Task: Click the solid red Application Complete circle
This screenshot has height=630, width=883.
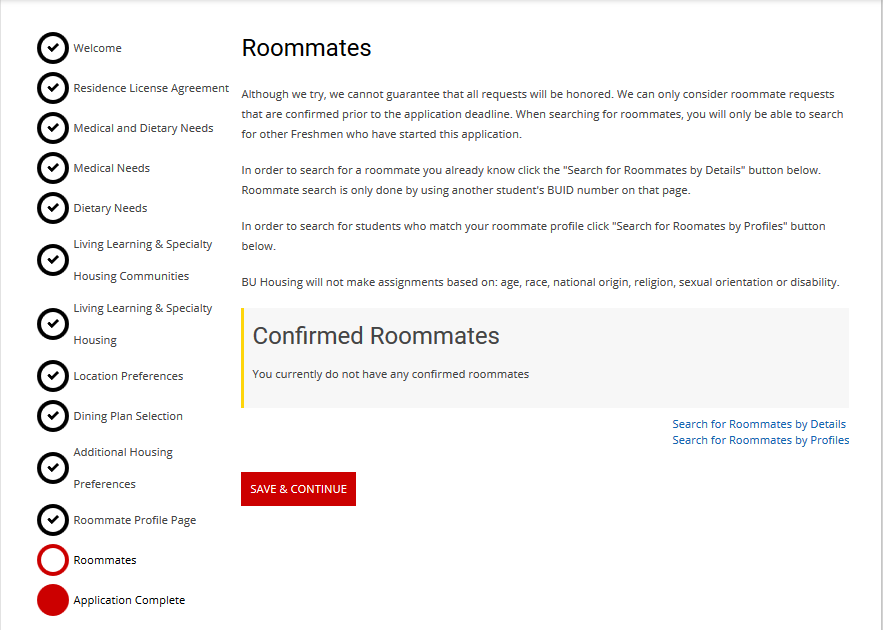Action: (53, 600)
